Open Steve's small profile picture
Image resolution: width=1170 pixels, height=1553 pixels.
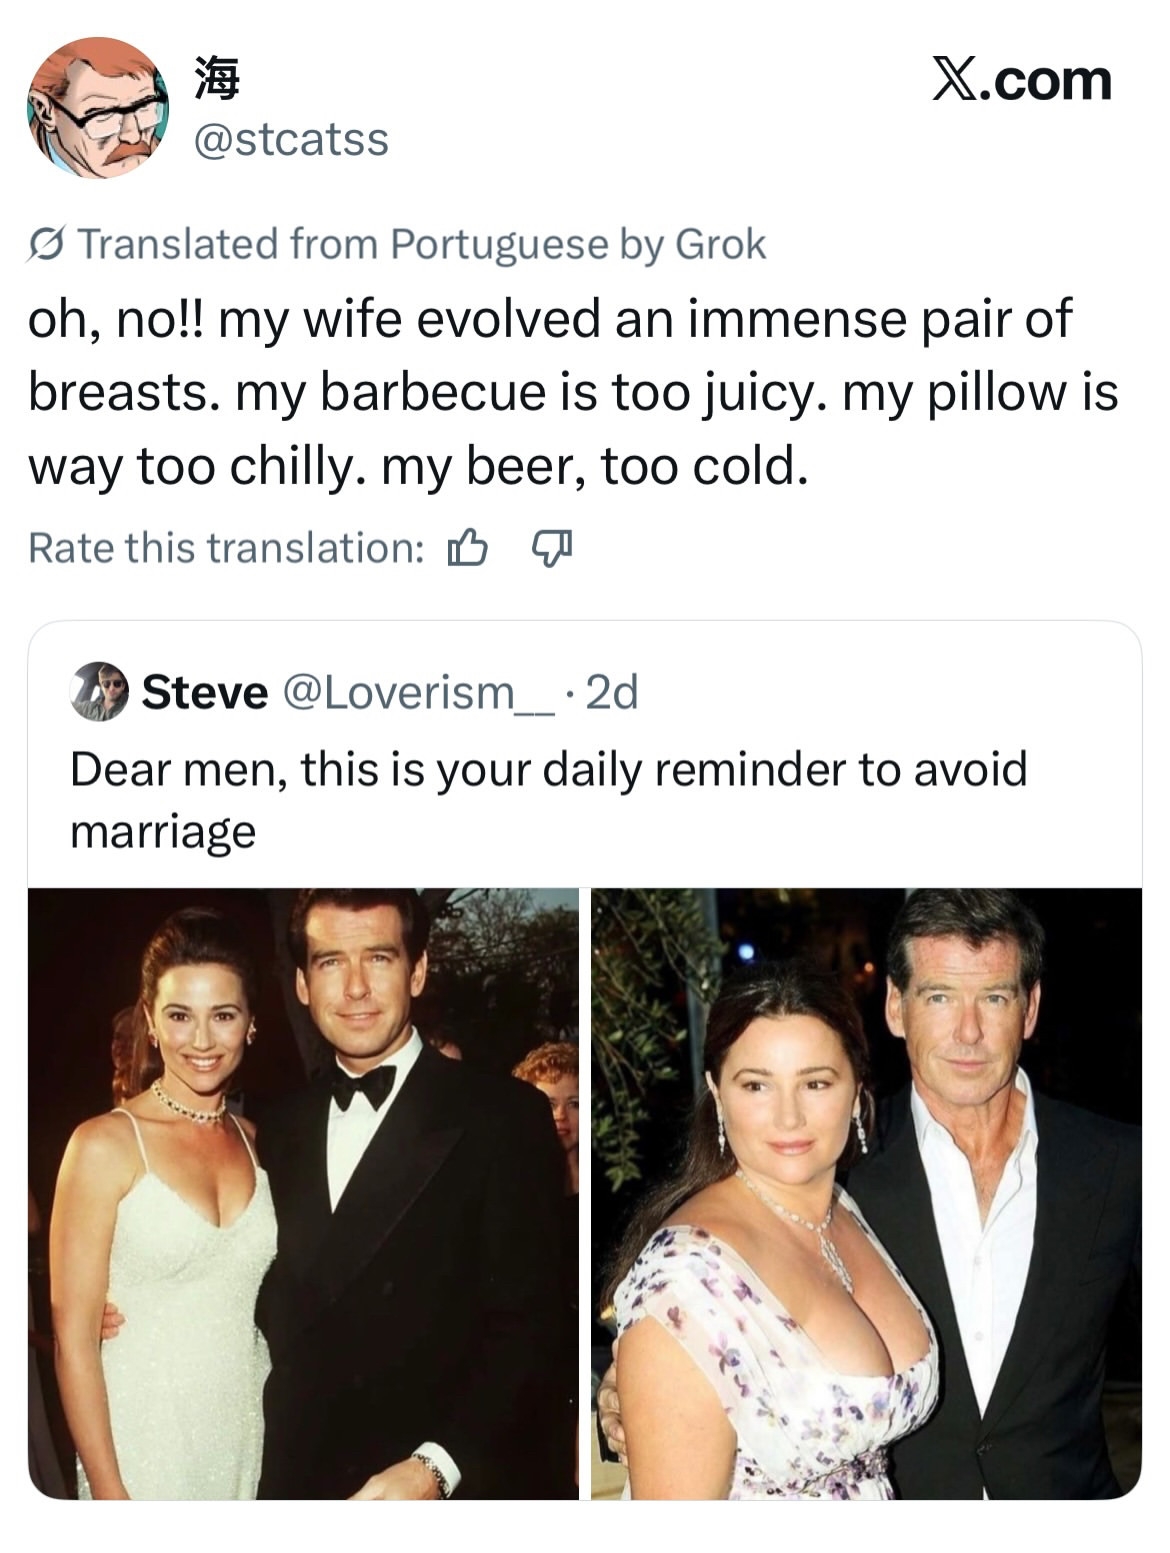[99, 691]
